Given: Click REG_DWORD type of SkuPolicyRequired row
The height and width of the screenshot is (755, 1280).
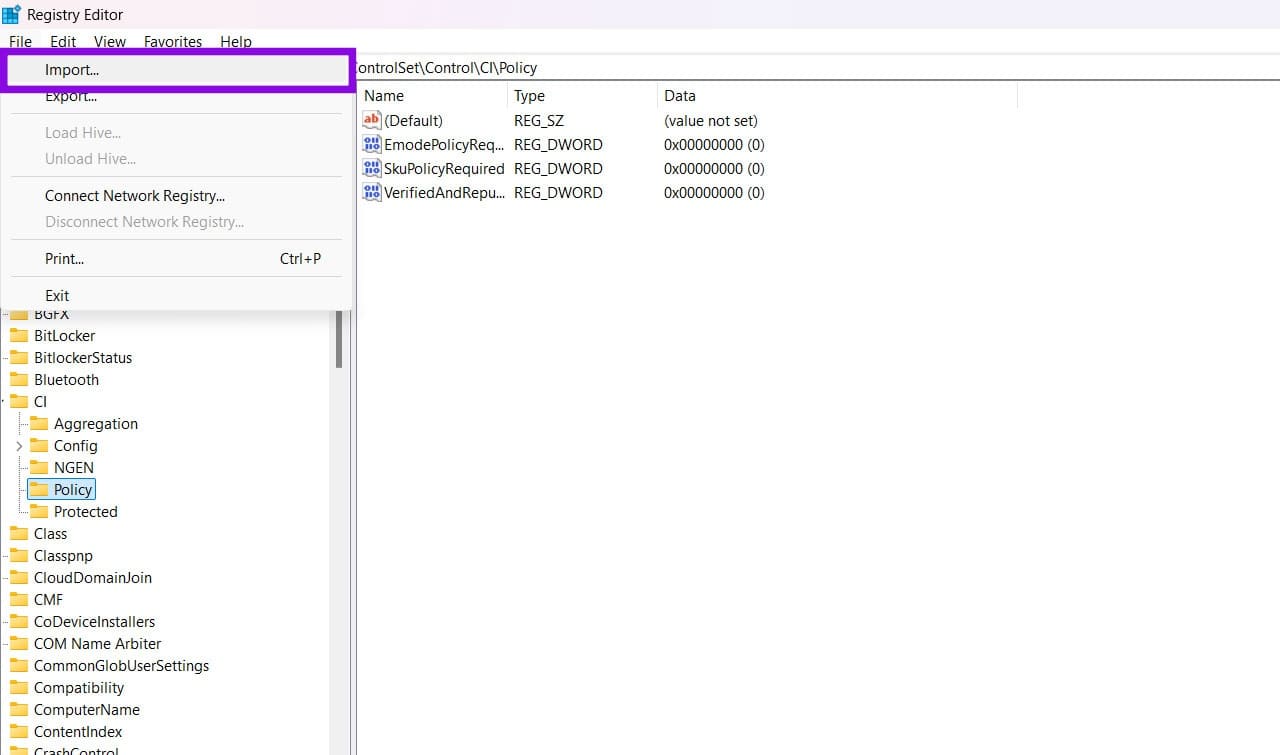Looking at the screenshot, I should [558, 168].
